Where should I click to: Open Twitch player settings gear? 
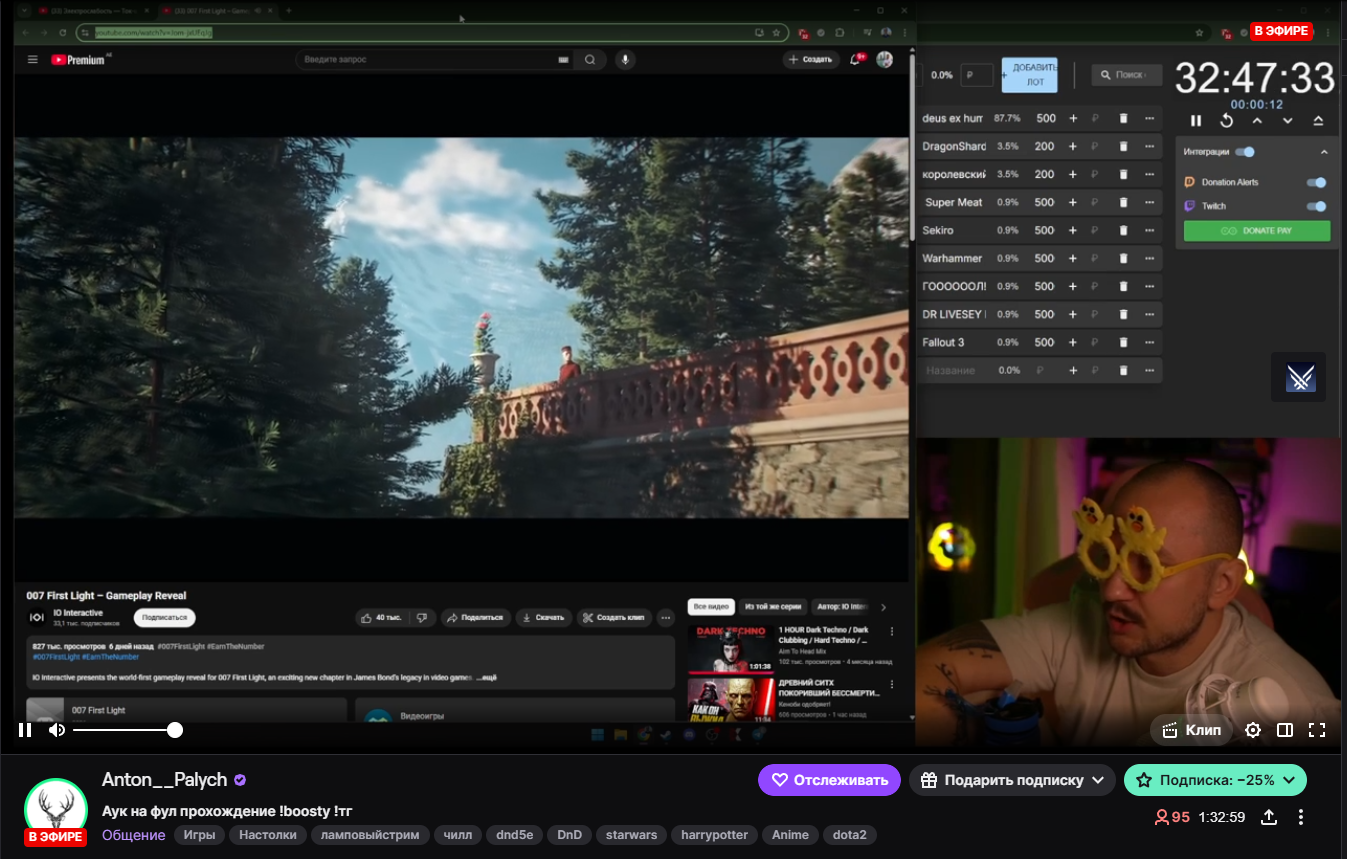1252,730
